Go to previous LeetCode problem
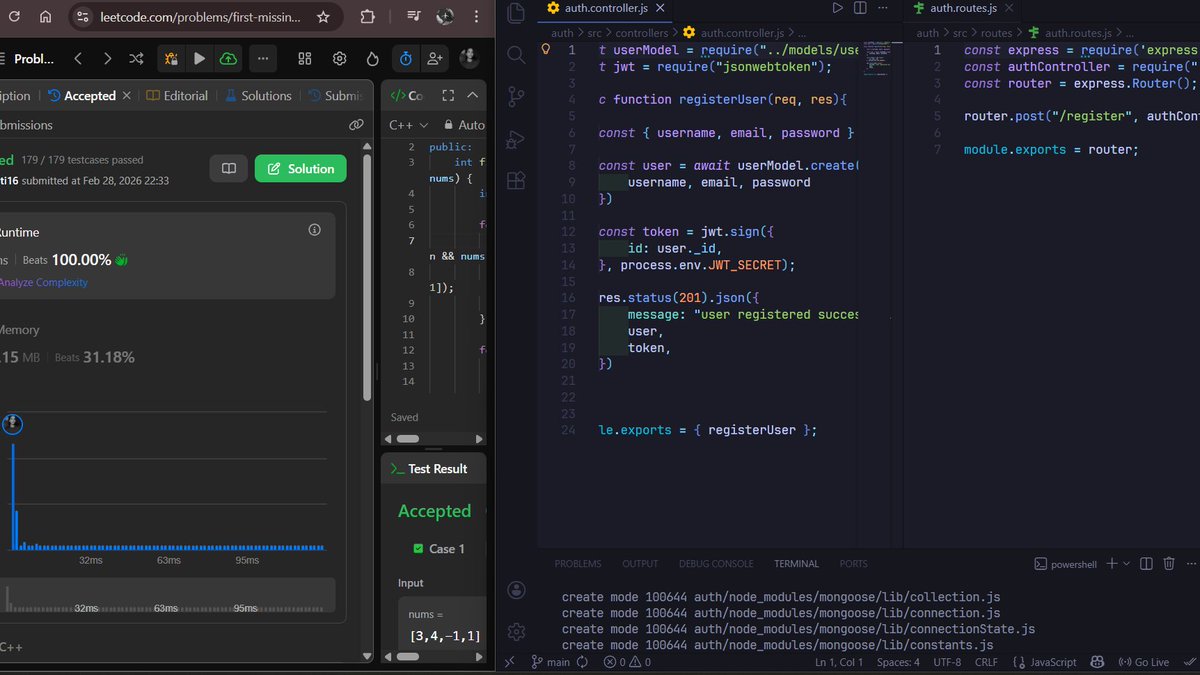Viewport: 1200px width, 675px height. click(78, 59)
